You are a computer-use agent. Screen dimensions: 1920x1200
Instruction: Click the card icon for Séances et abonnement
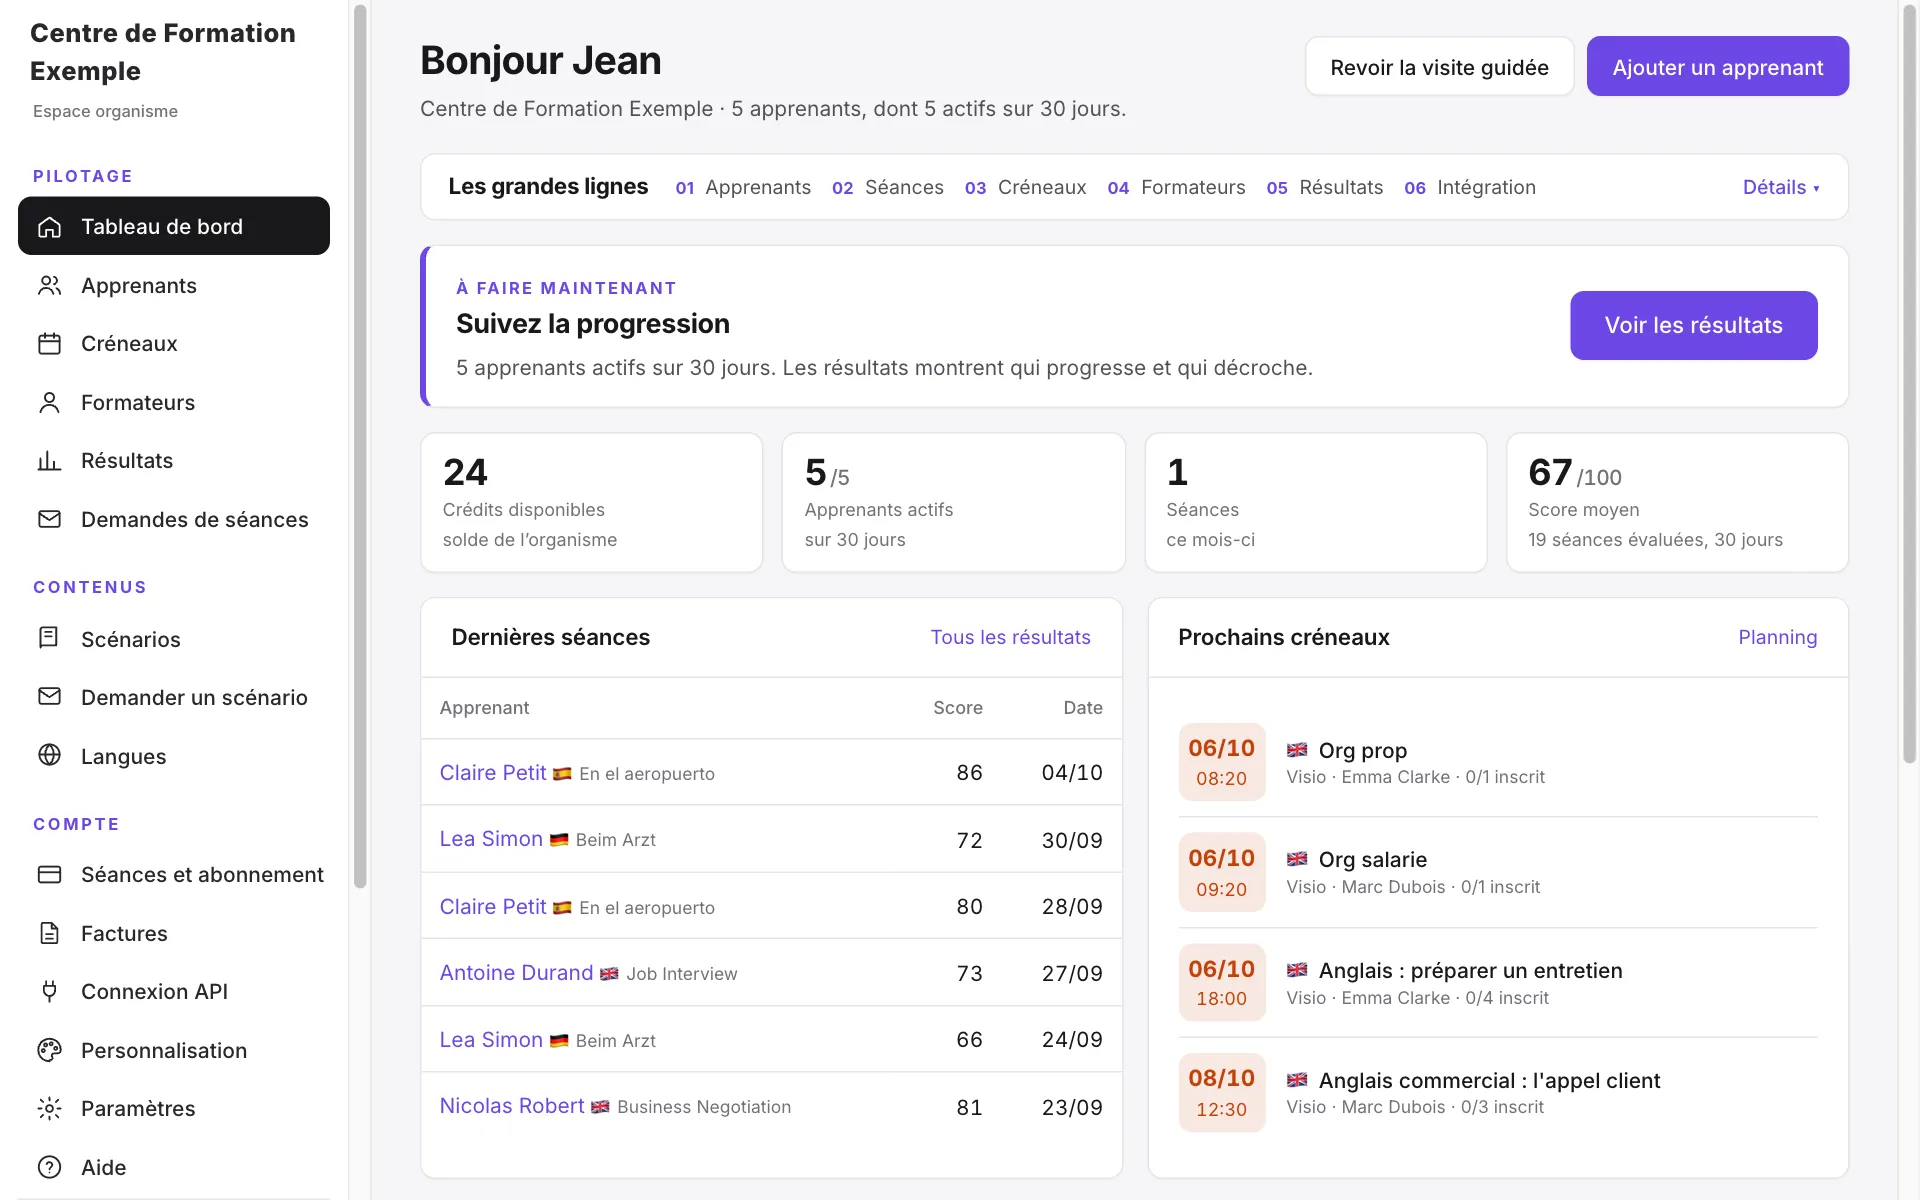click(49, 874)
